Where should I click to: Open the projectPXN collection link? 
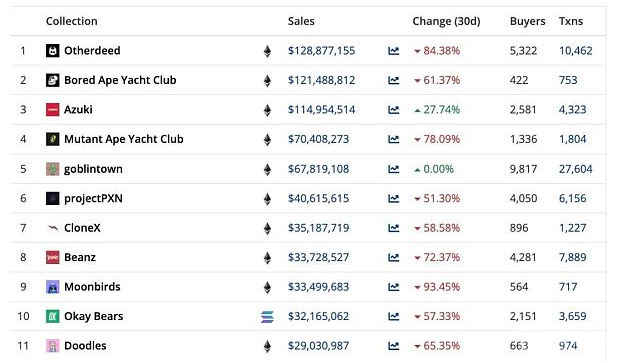point(93,199)
